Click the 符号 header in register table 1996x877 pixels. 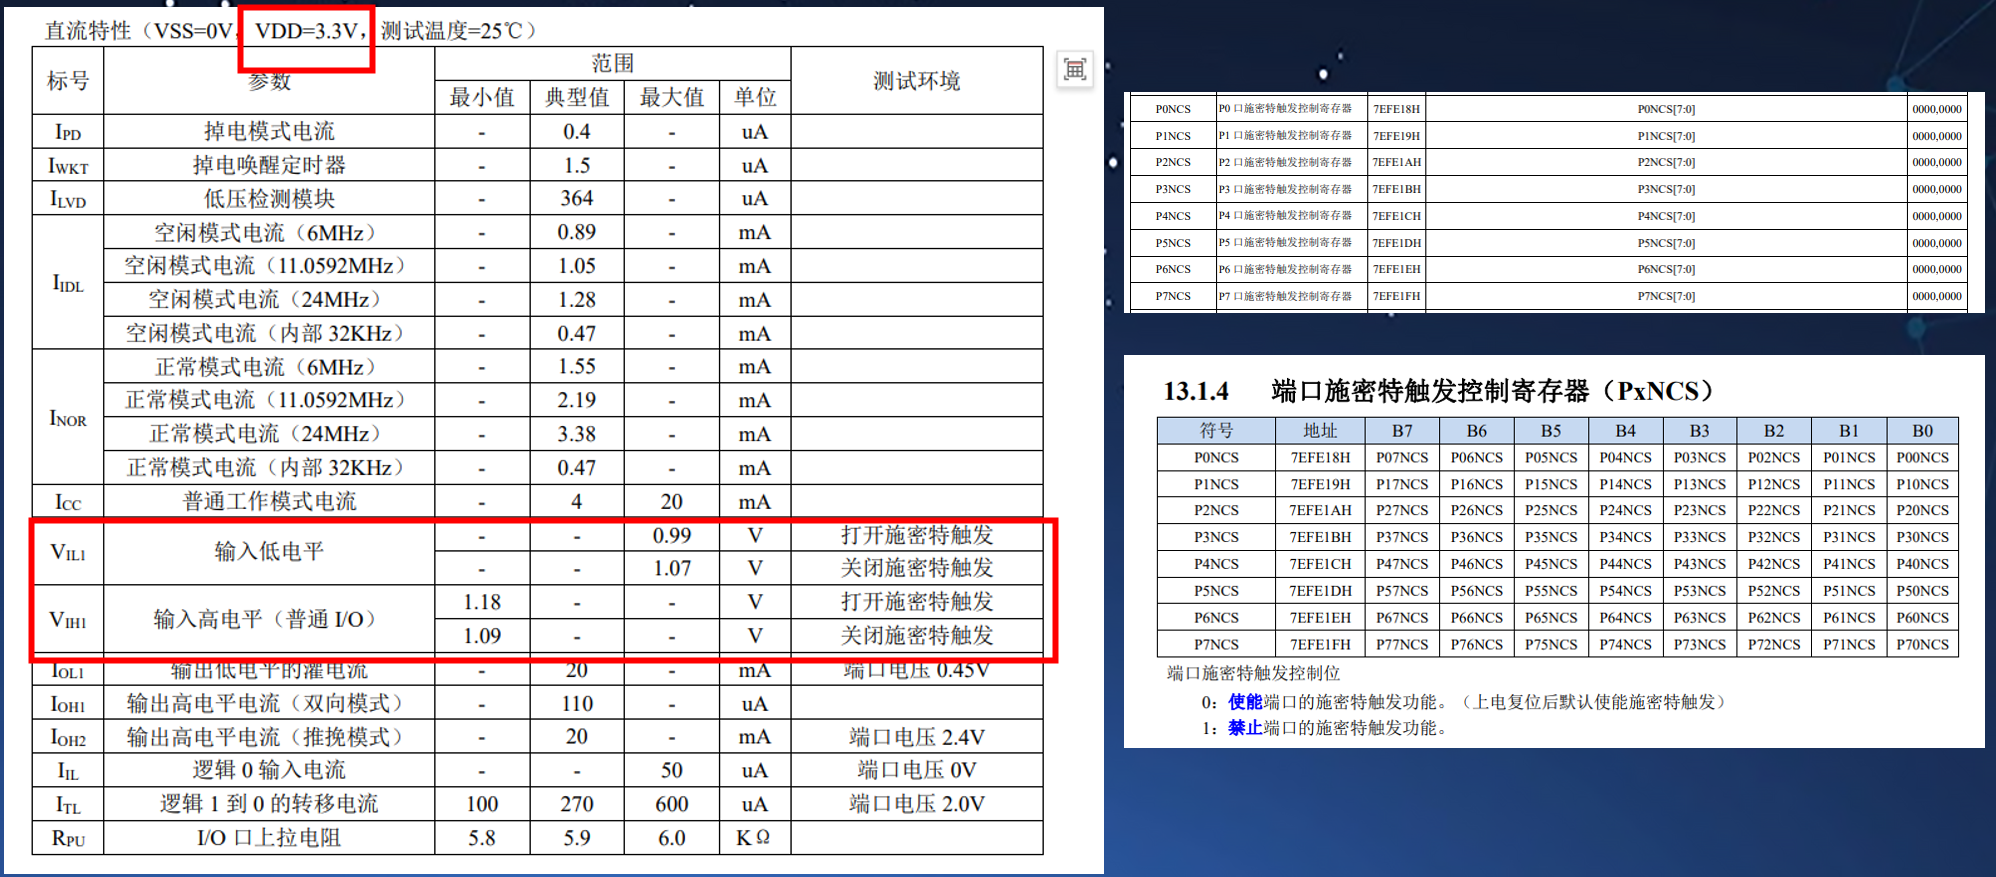1216,431
